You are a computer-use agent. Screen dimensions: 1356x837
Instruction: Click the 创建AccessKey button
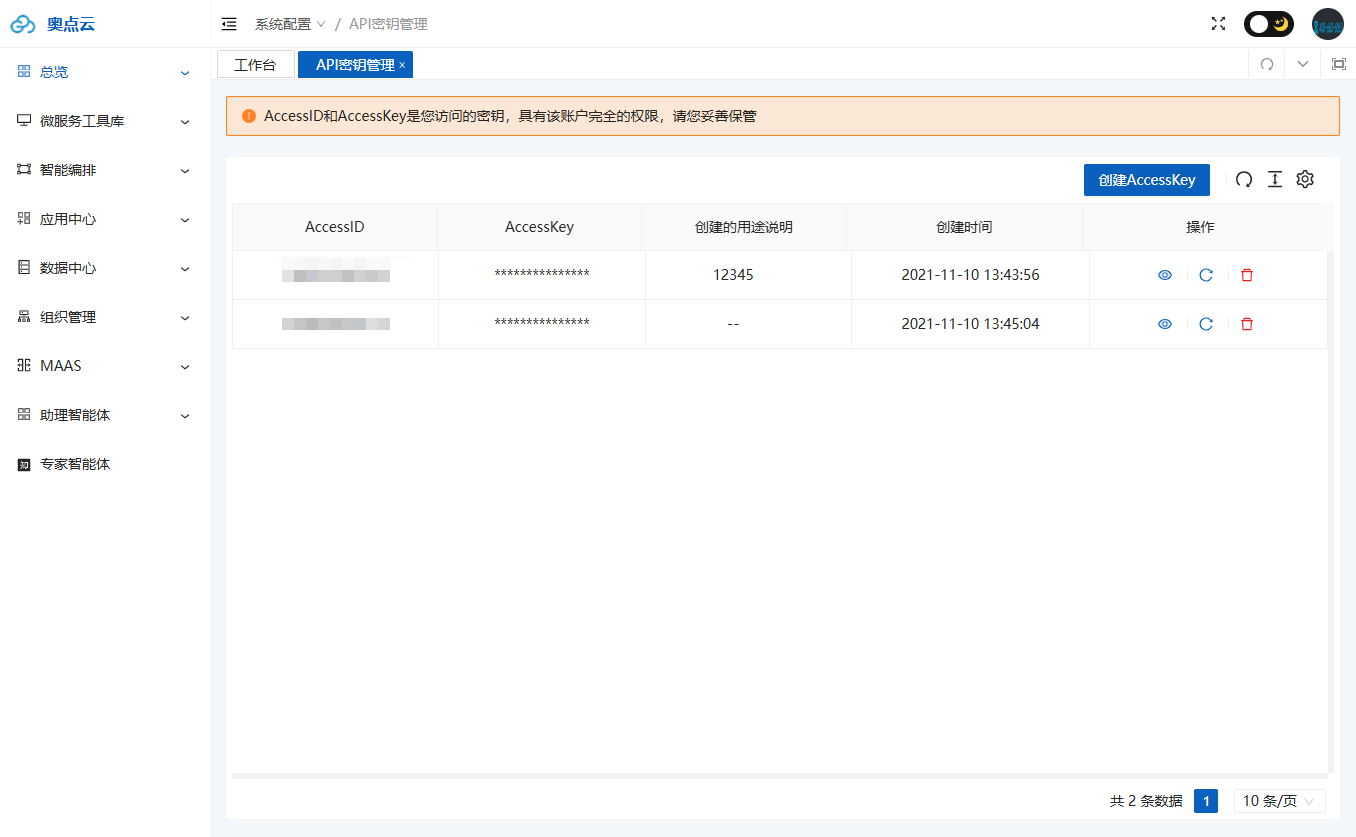(x=1146, y=180)
